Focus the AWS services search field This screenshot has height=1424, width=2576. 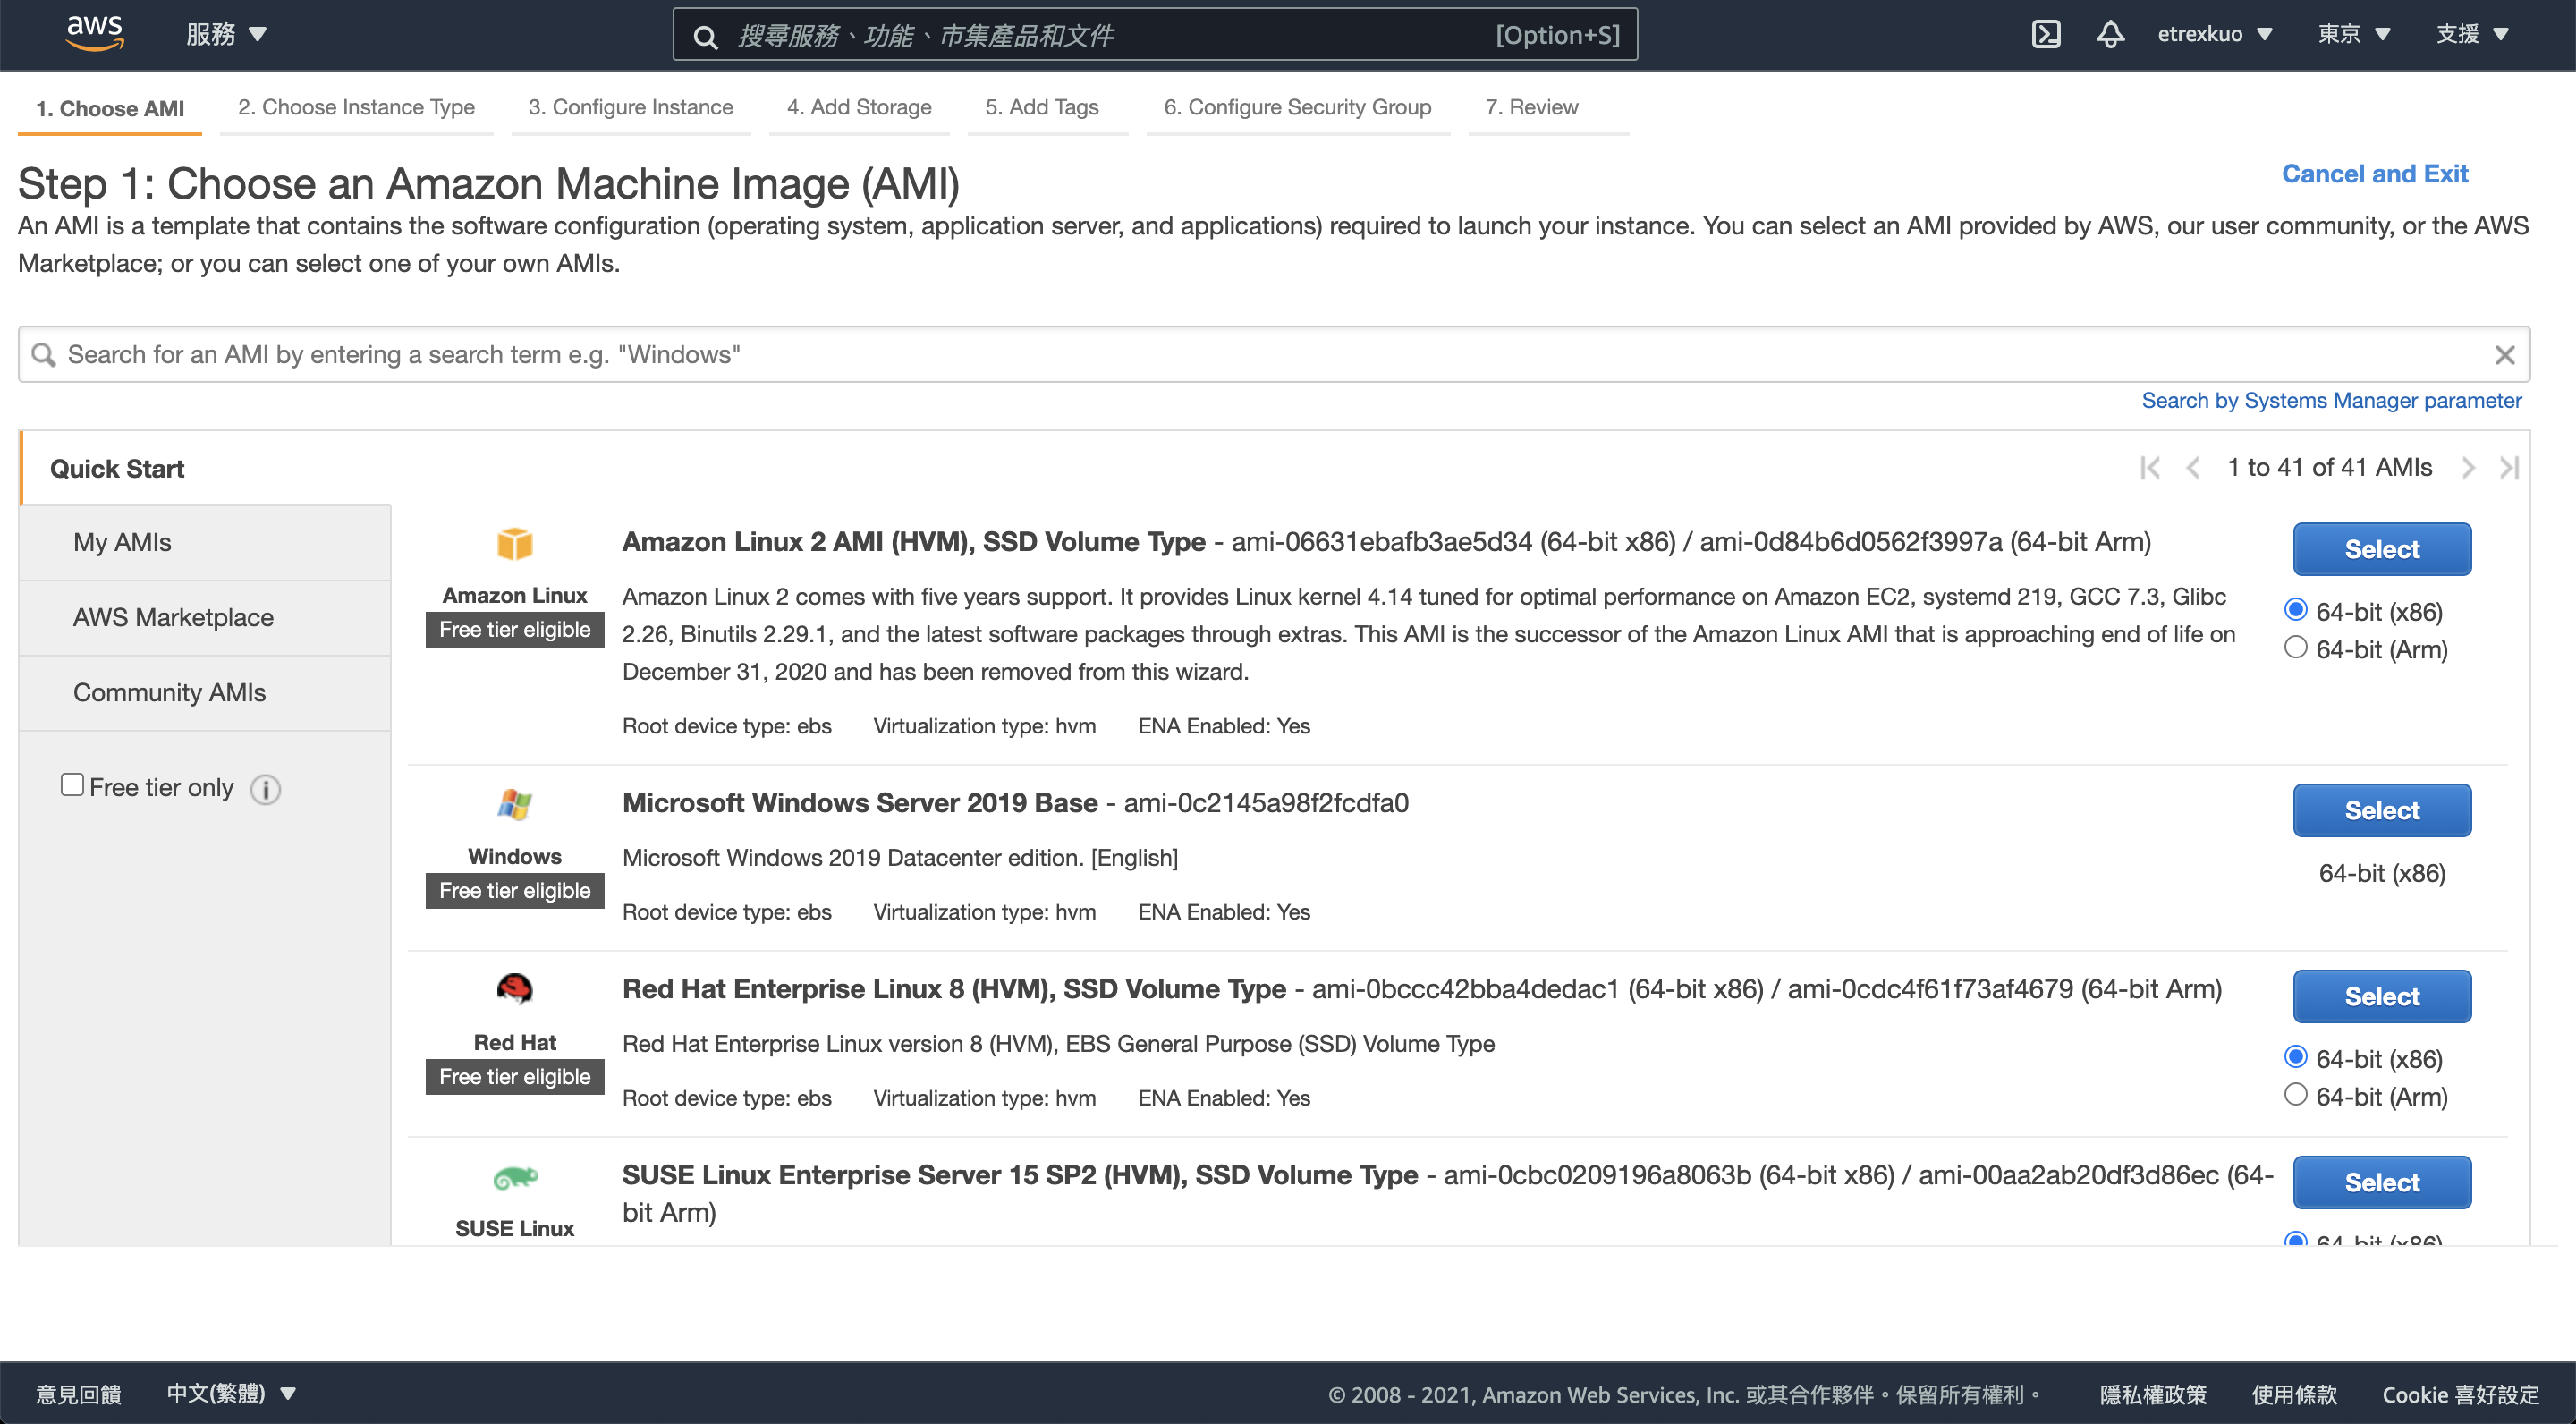[1155, 35]
